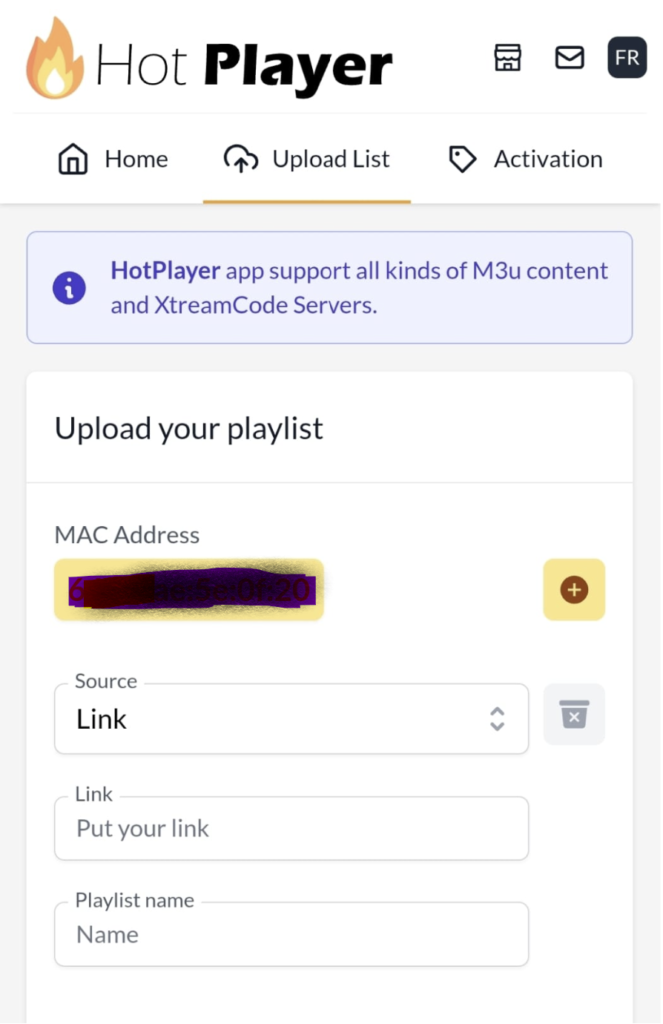The width and height of the screenshot is (663, 1024).
Task: Click the HotPlayer info banner text
Action: pos(359,288)
